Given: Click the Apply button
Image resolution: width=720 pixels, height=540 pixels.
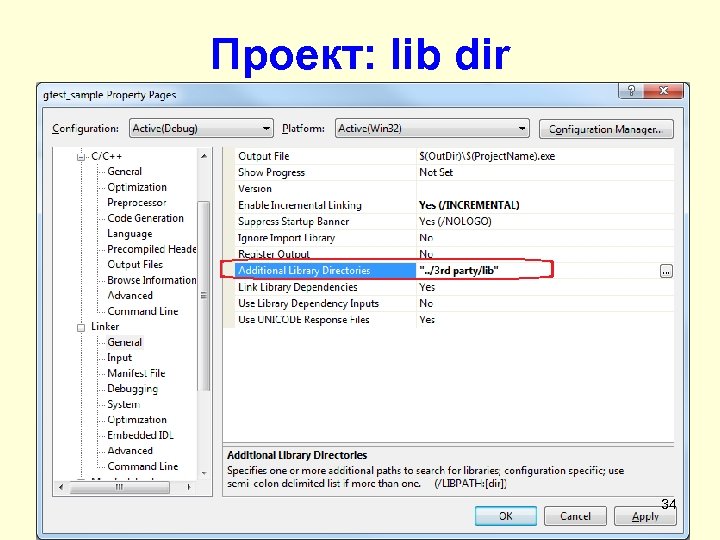Looking at the screenshot, I should pos(645,516).
